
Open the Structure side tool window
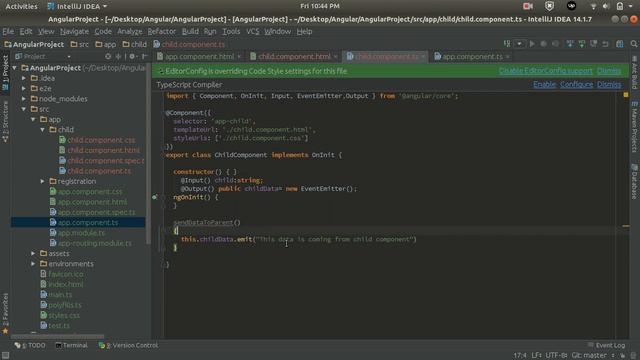pyautogui.click(x=5, y=122)
